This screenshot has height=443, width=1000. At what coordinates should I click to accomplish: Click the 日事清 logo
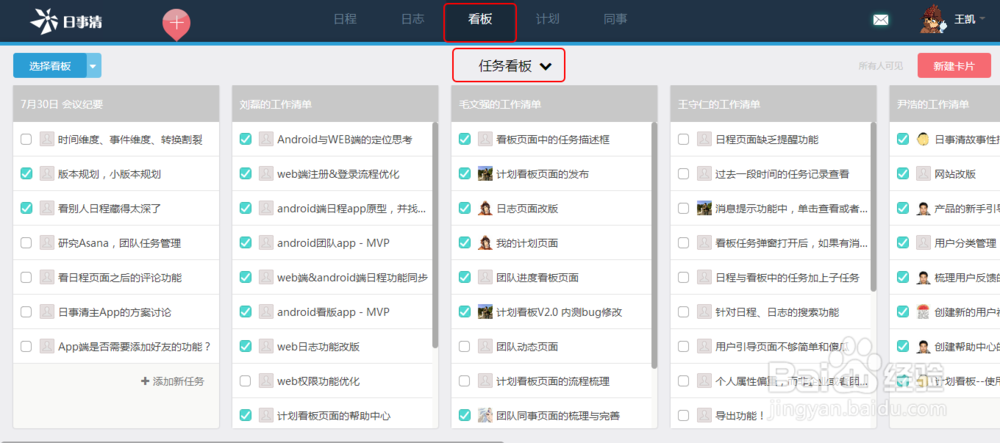pos(66,21)
